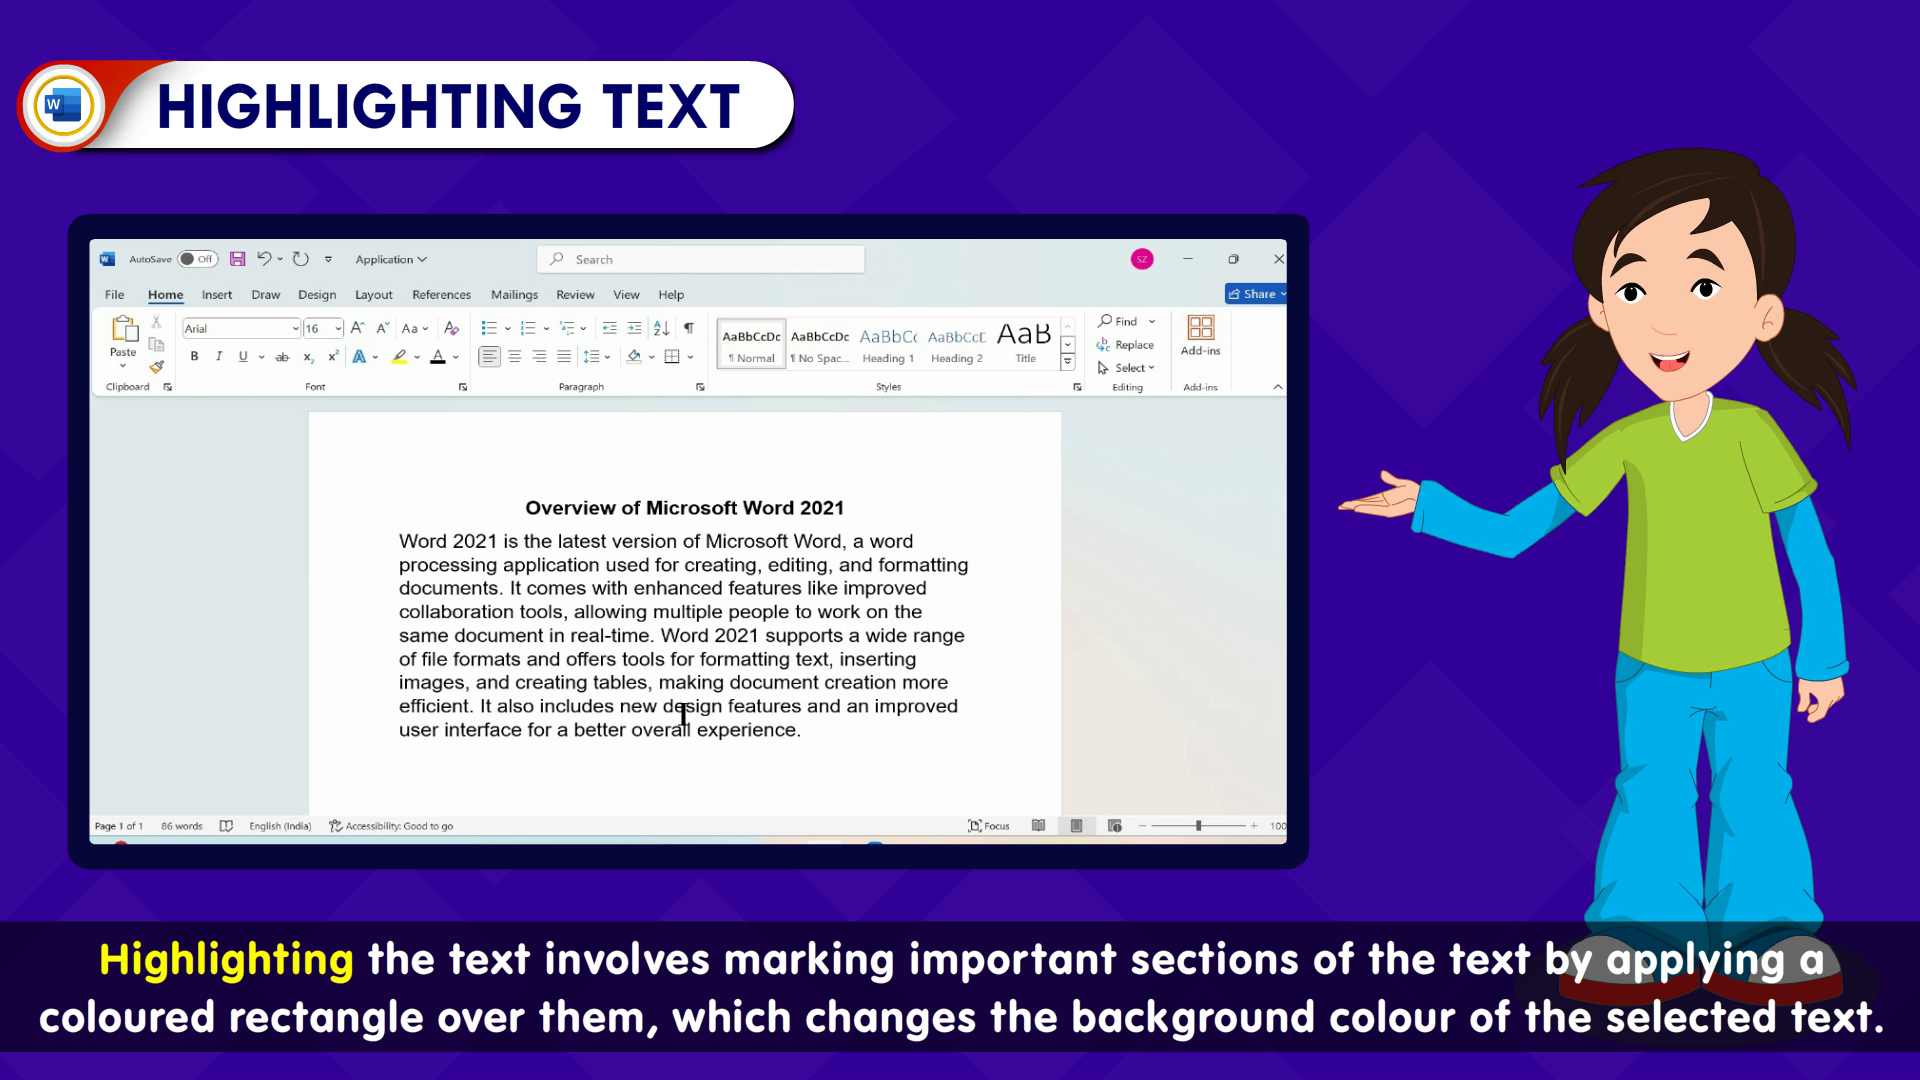
Task: Expand the Styles gallery more arrow
Action: tap(1068, 362)
